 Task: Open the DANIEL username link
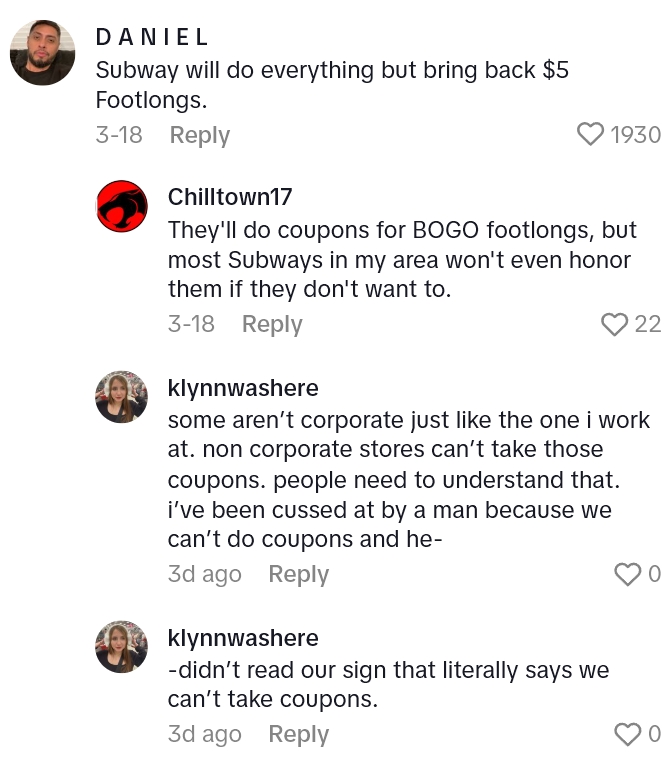pyautogui.click(x=152, y=38)
